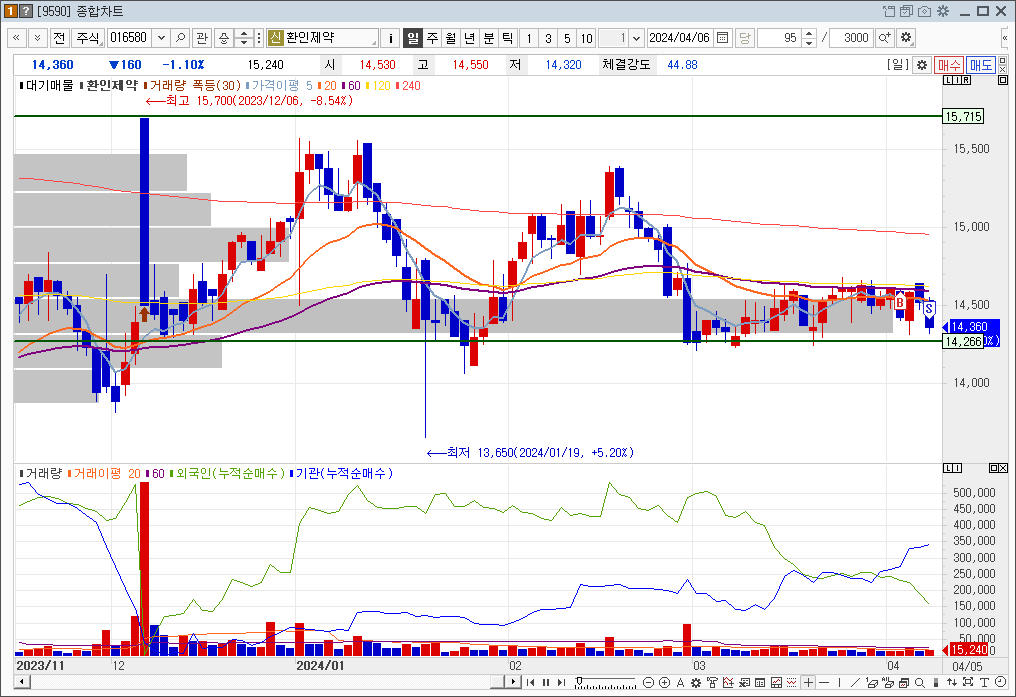Click the 3 interval preset button

coord(548,38)
